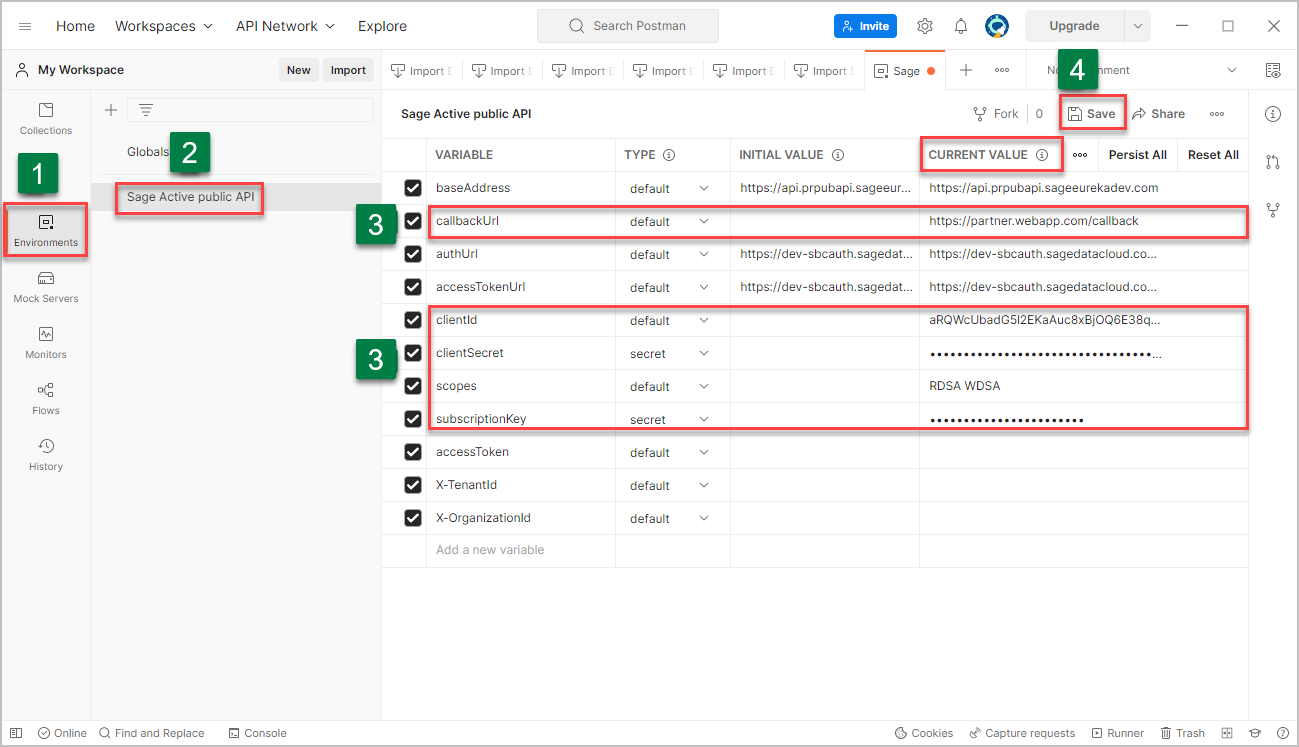Open Environments in the sidebar
Viewport: 1299px width, 747px height.
[x=46, y=230]
